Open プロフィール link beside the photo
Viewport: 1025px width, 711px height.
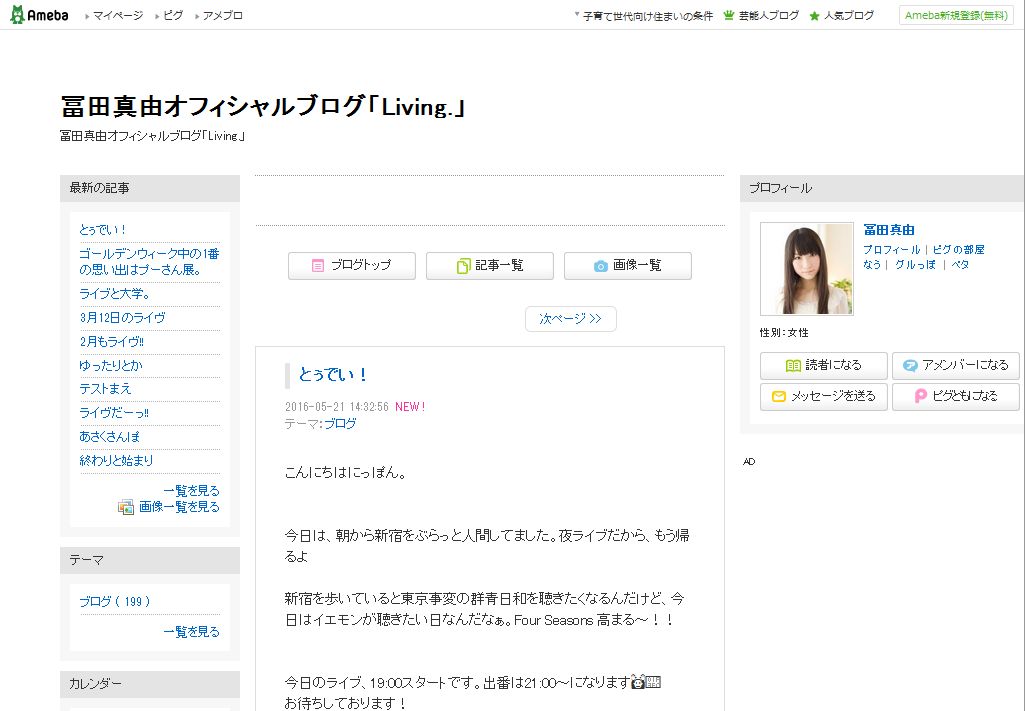pyautogui.click(x=891, y=249)
